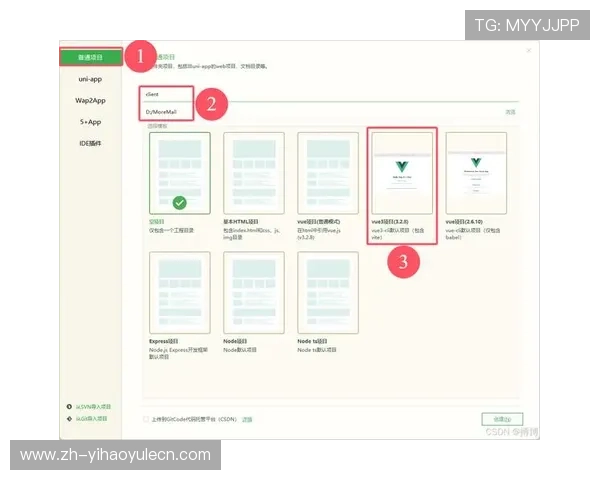Pick the vue项目(普通模式) template

pos(328,170)
